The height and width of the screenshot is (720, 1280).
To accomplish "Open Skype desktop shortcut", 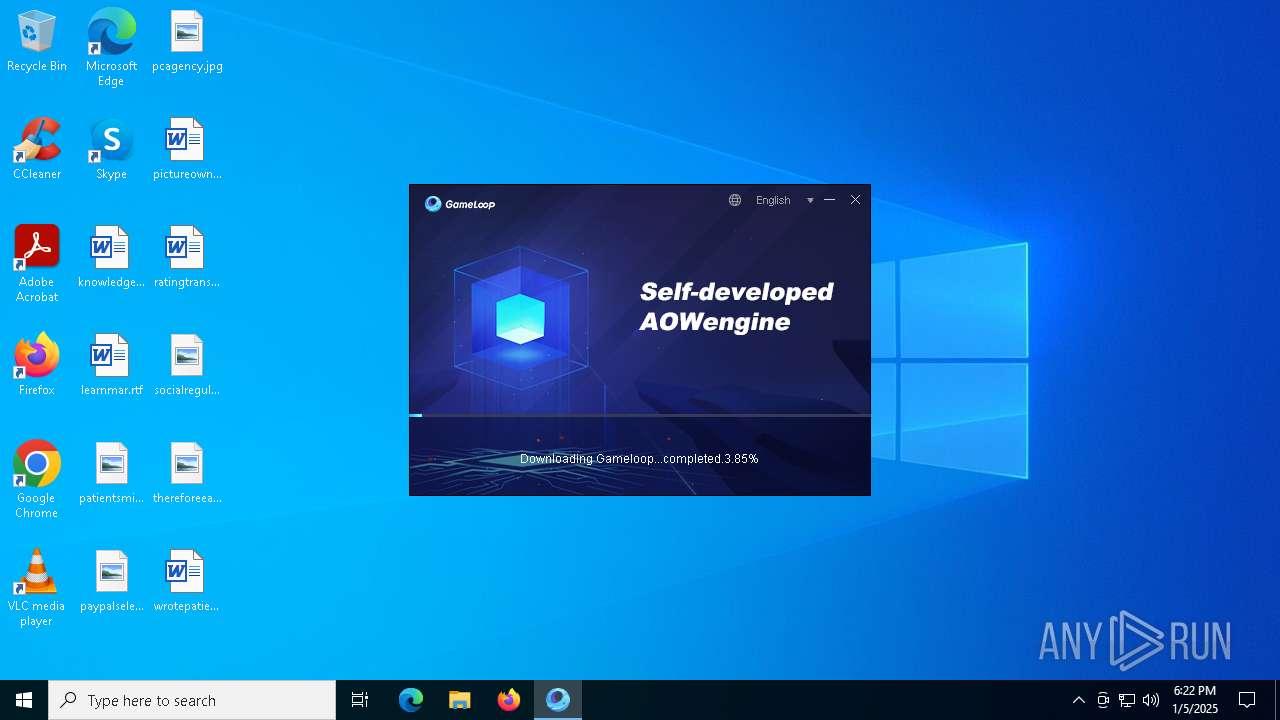I will tap(111, 150).
